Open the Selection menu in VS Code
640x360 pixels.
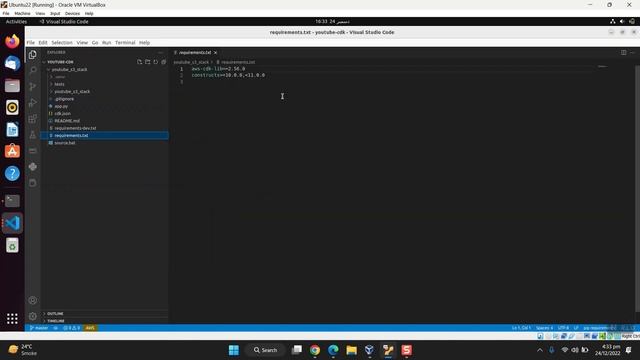[62, 42]
